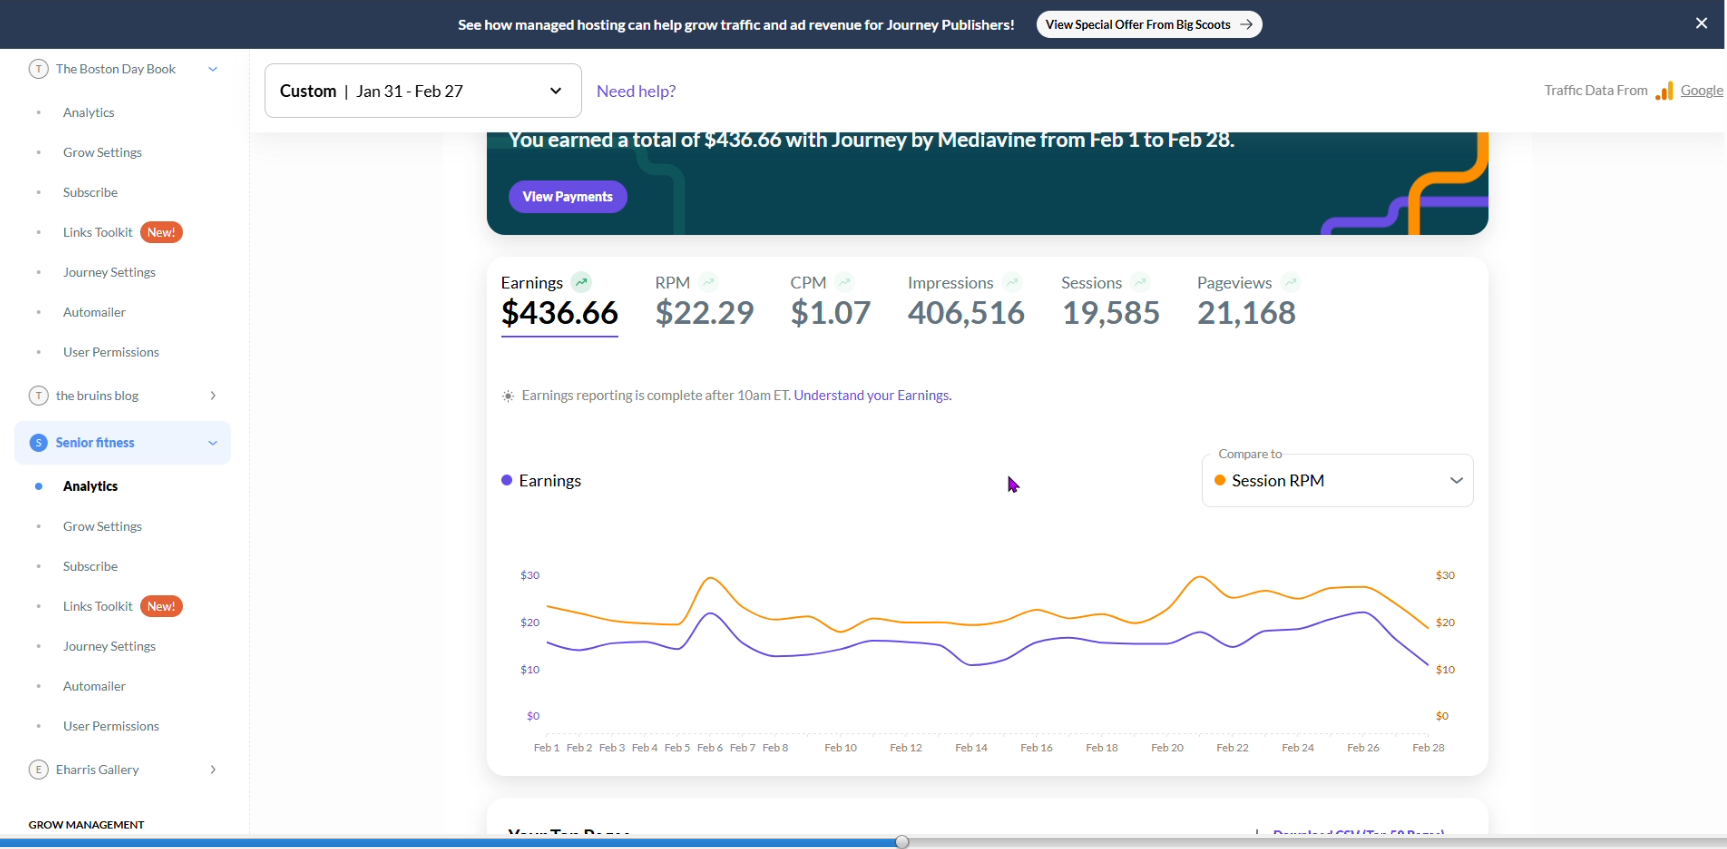Click the sun icon beside earnings reporting note
Image resolution: width=1727 pixels, height=849 pixels.
508,396
